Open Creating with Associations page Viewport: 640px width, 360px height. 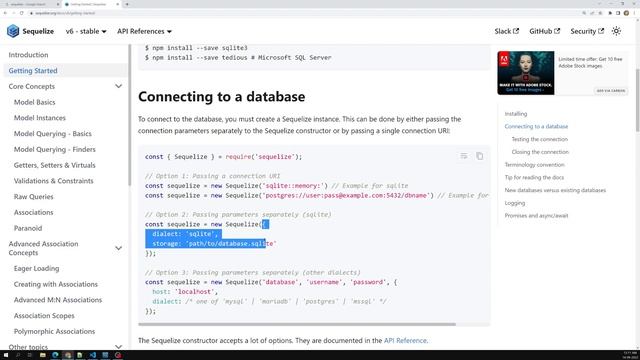[56, 284]
